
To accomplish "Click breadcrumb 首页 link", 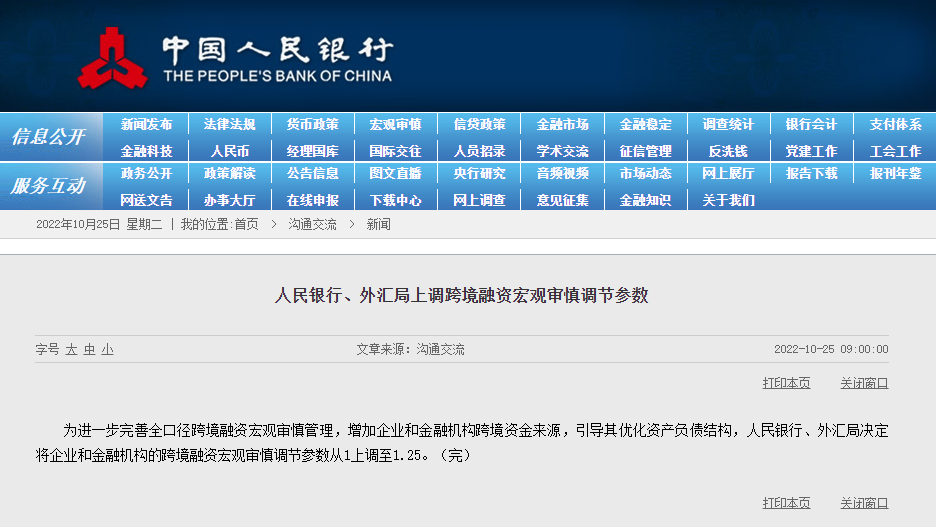I will [x=246, y=224].
